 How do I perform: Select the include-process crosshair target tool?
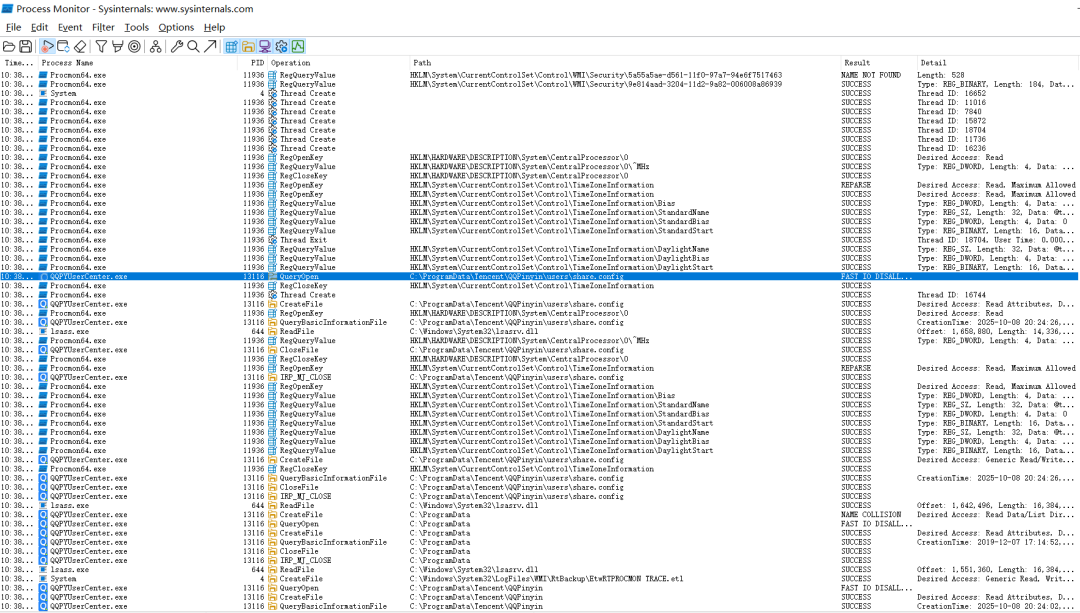[135, 46]
